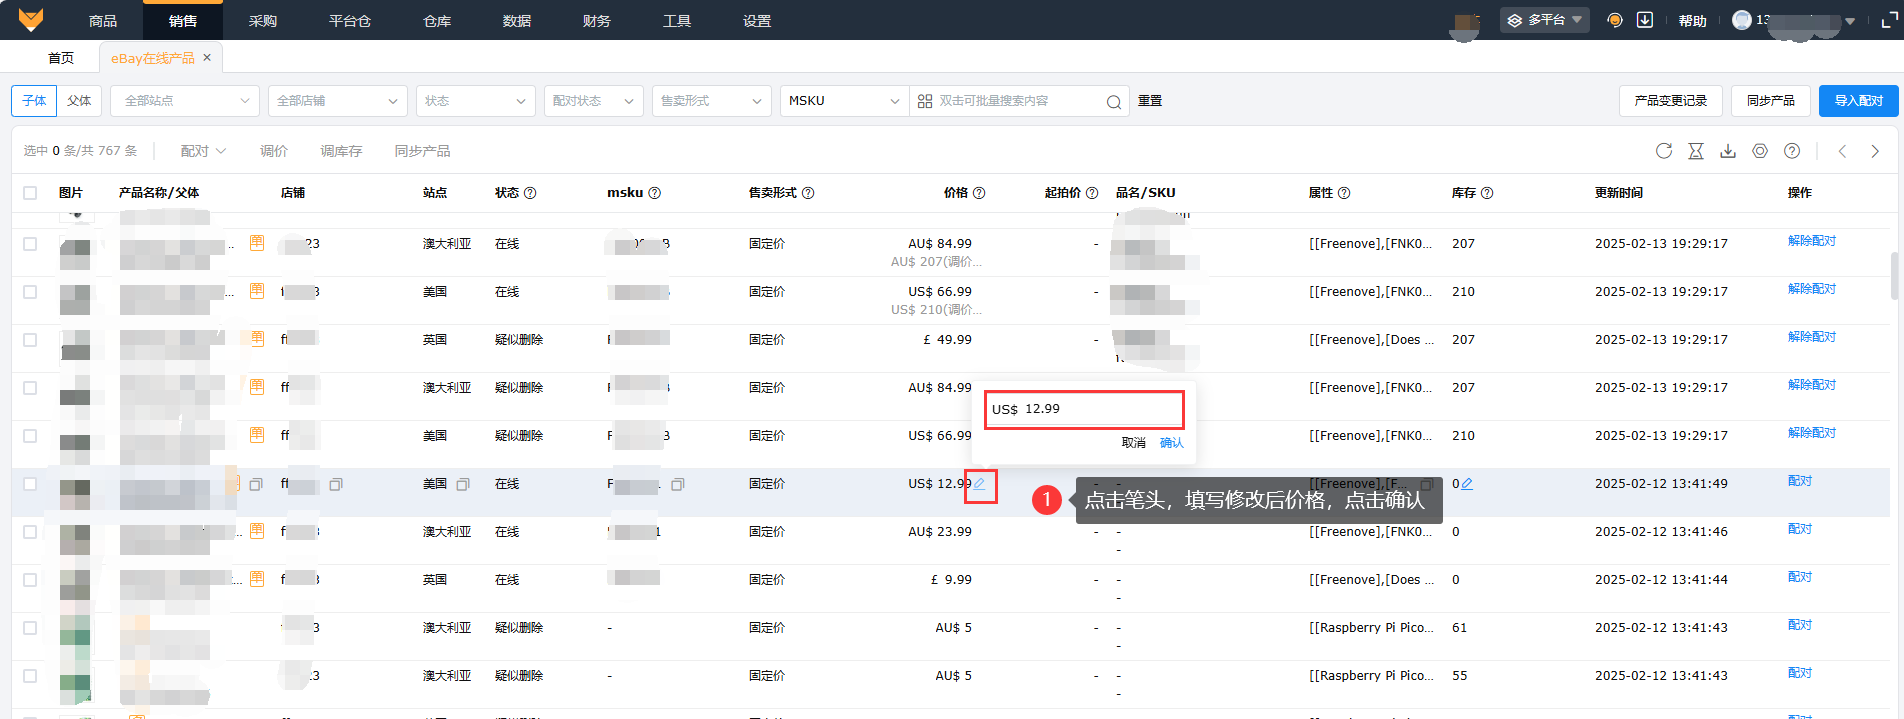Toggle fullscreen mode icon
The height and width of the screenshot is (719, 1904).
pyautogui.click(x=1889, y=20)
